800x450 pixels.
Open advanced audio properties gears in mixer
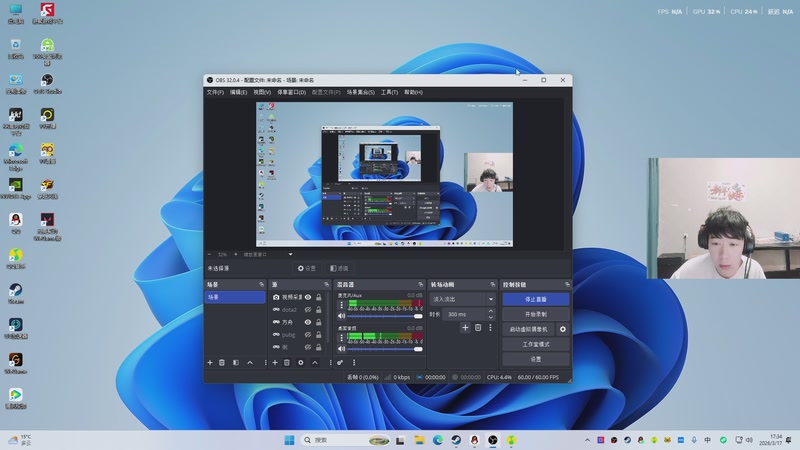pyautogui.click(x=340, y=362)
